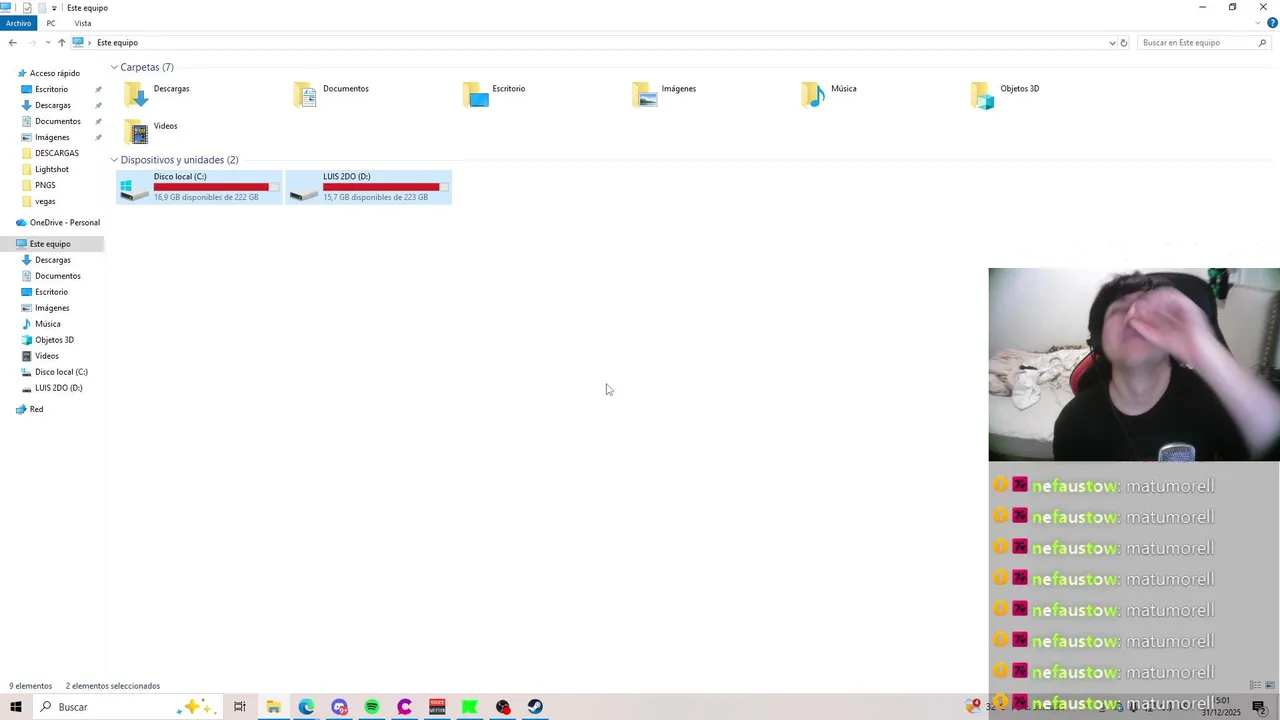The width and height of the screenshot is (1280, 720).
Task: Open the Imágenes folder in Carpetas
Action: (664, 94)
